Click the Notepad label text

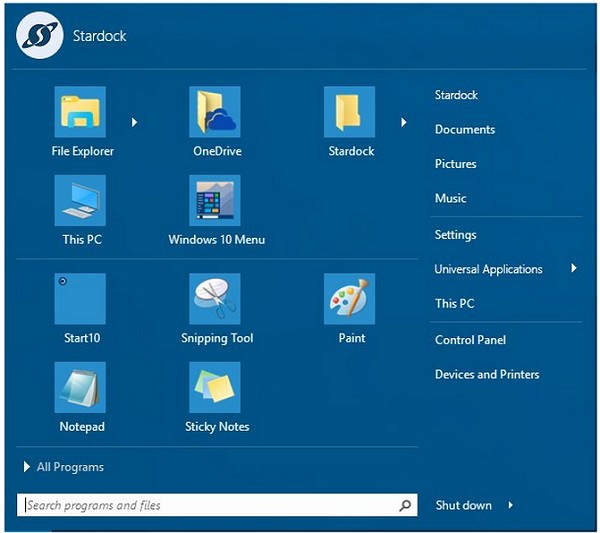(82, 427)
